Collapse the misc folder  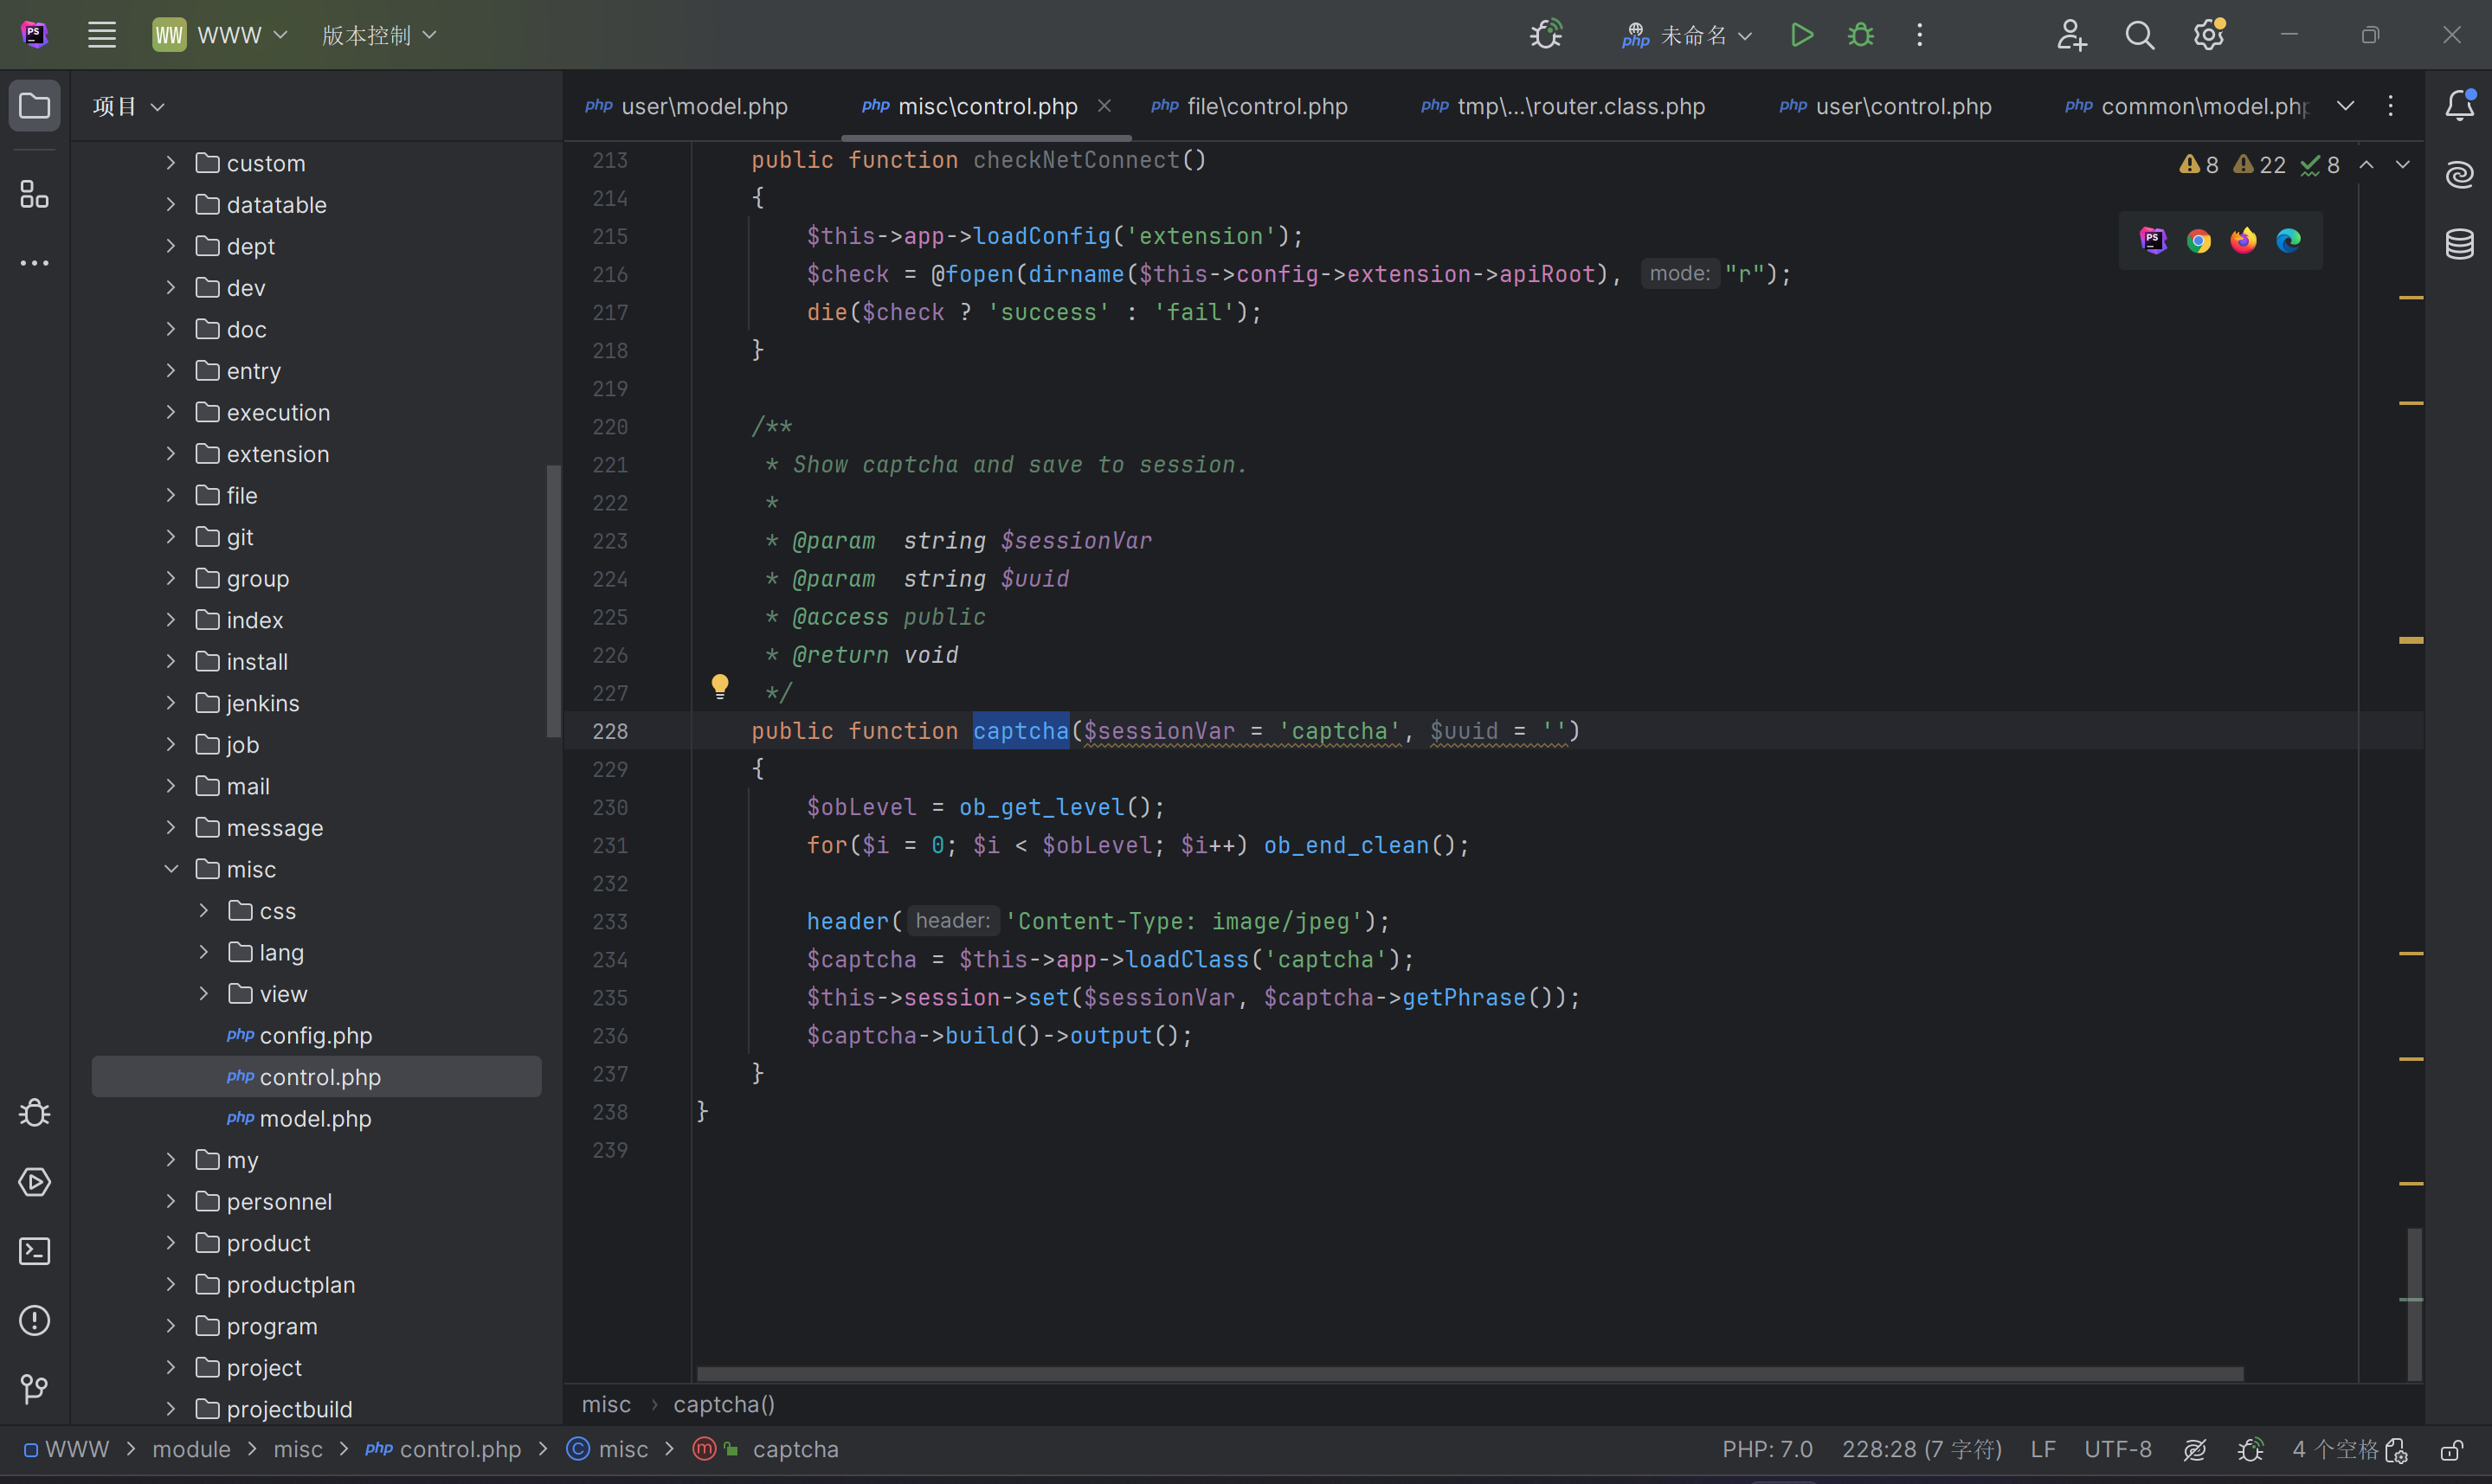pos(171,869)
